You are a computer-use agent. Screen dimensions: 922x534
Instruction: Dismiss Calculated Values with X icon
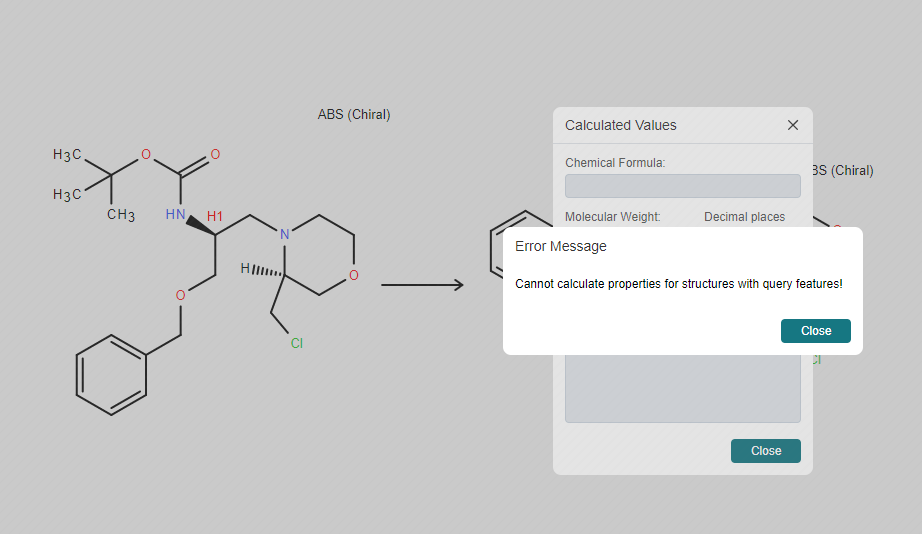793,125
